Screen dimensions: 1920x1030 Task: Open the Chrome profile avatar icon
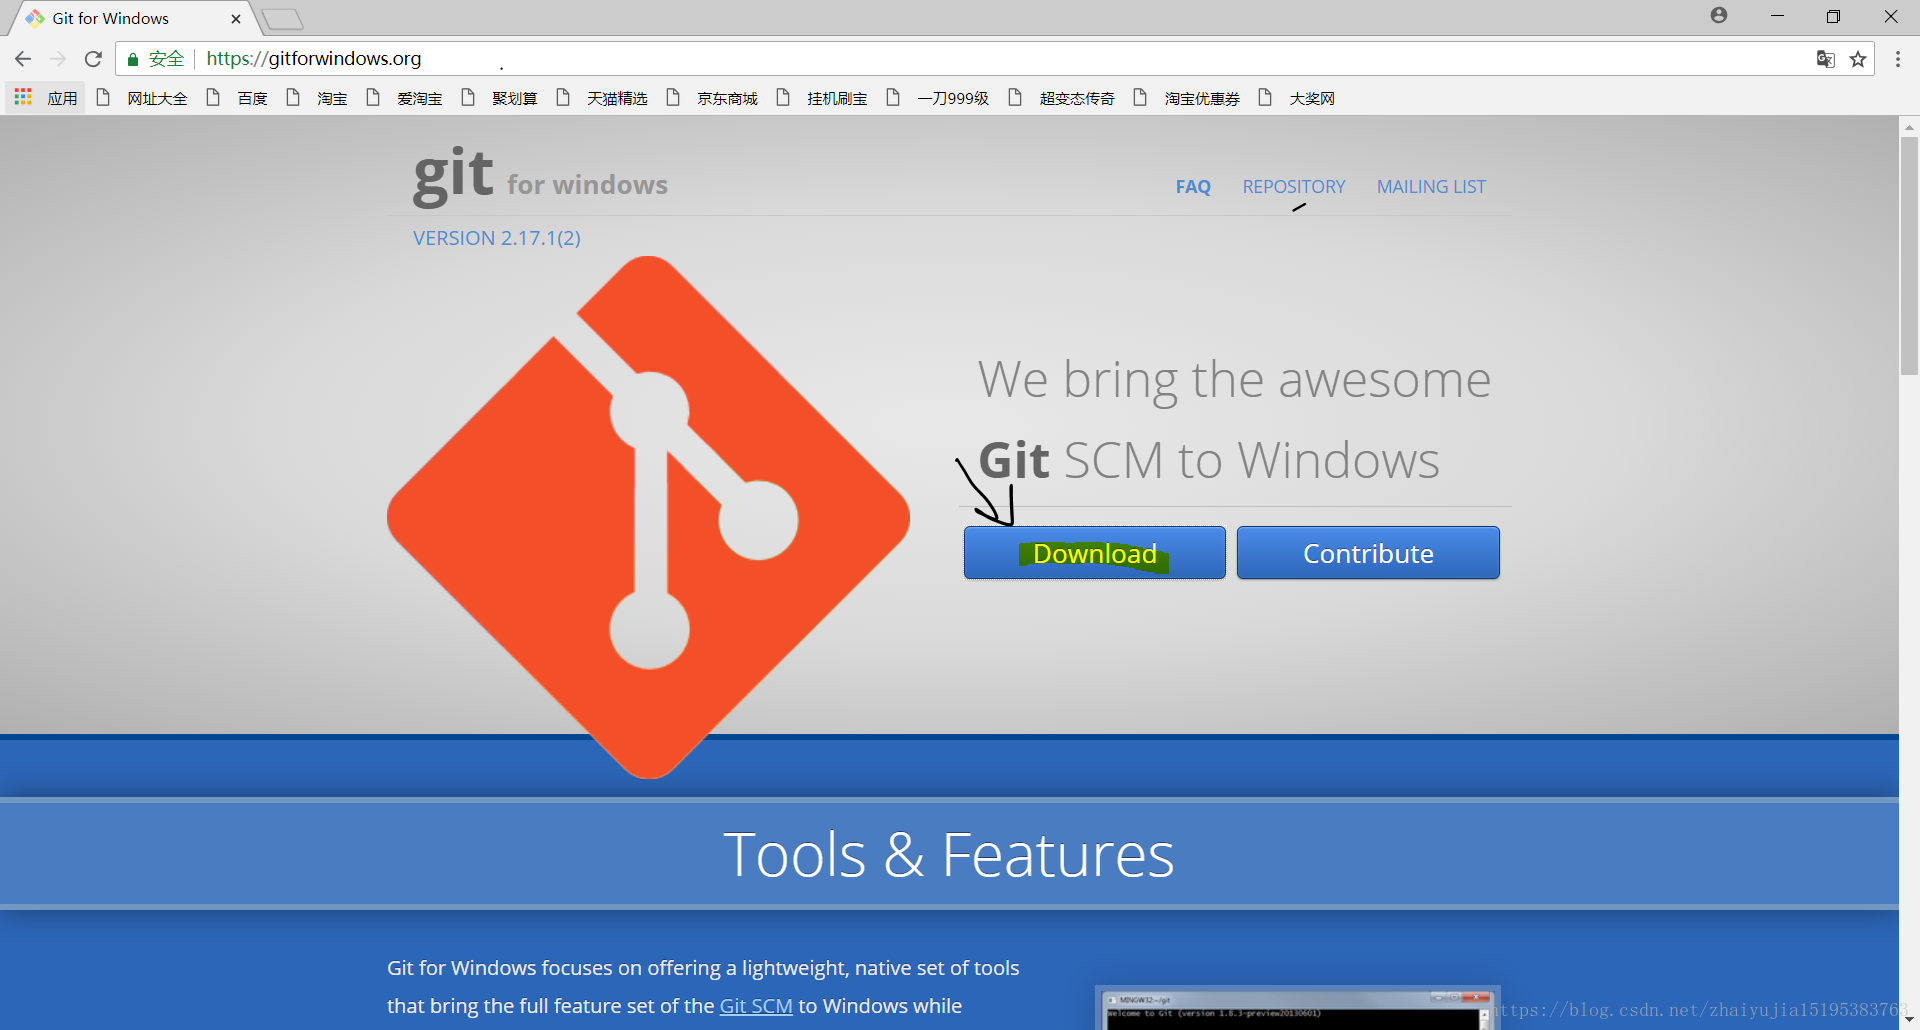click(x=1719, y=15)
